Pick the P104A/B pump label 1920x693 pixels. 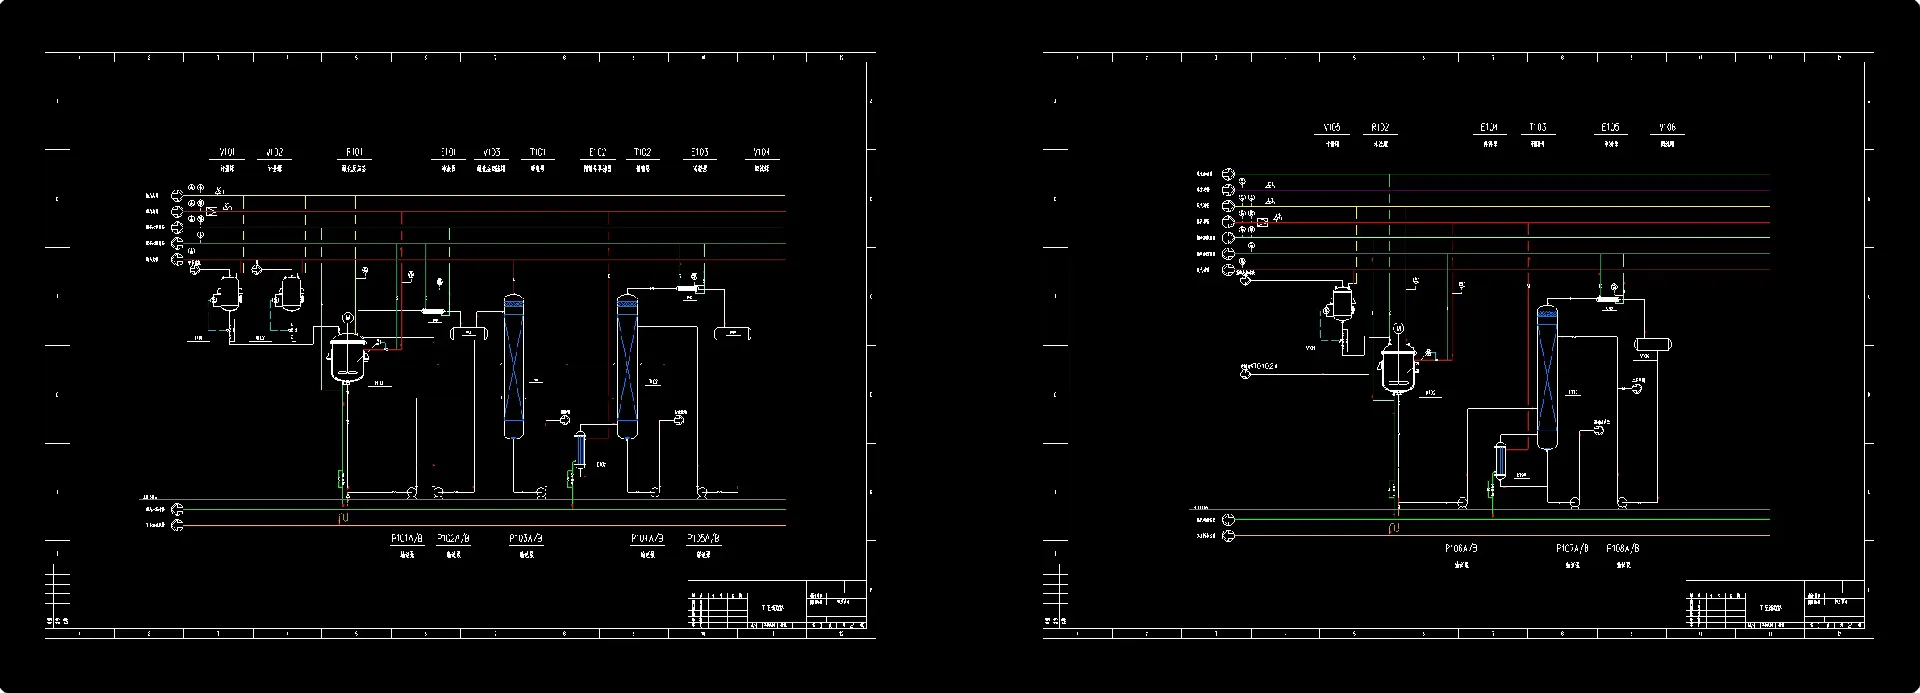[x=647, y=539]
